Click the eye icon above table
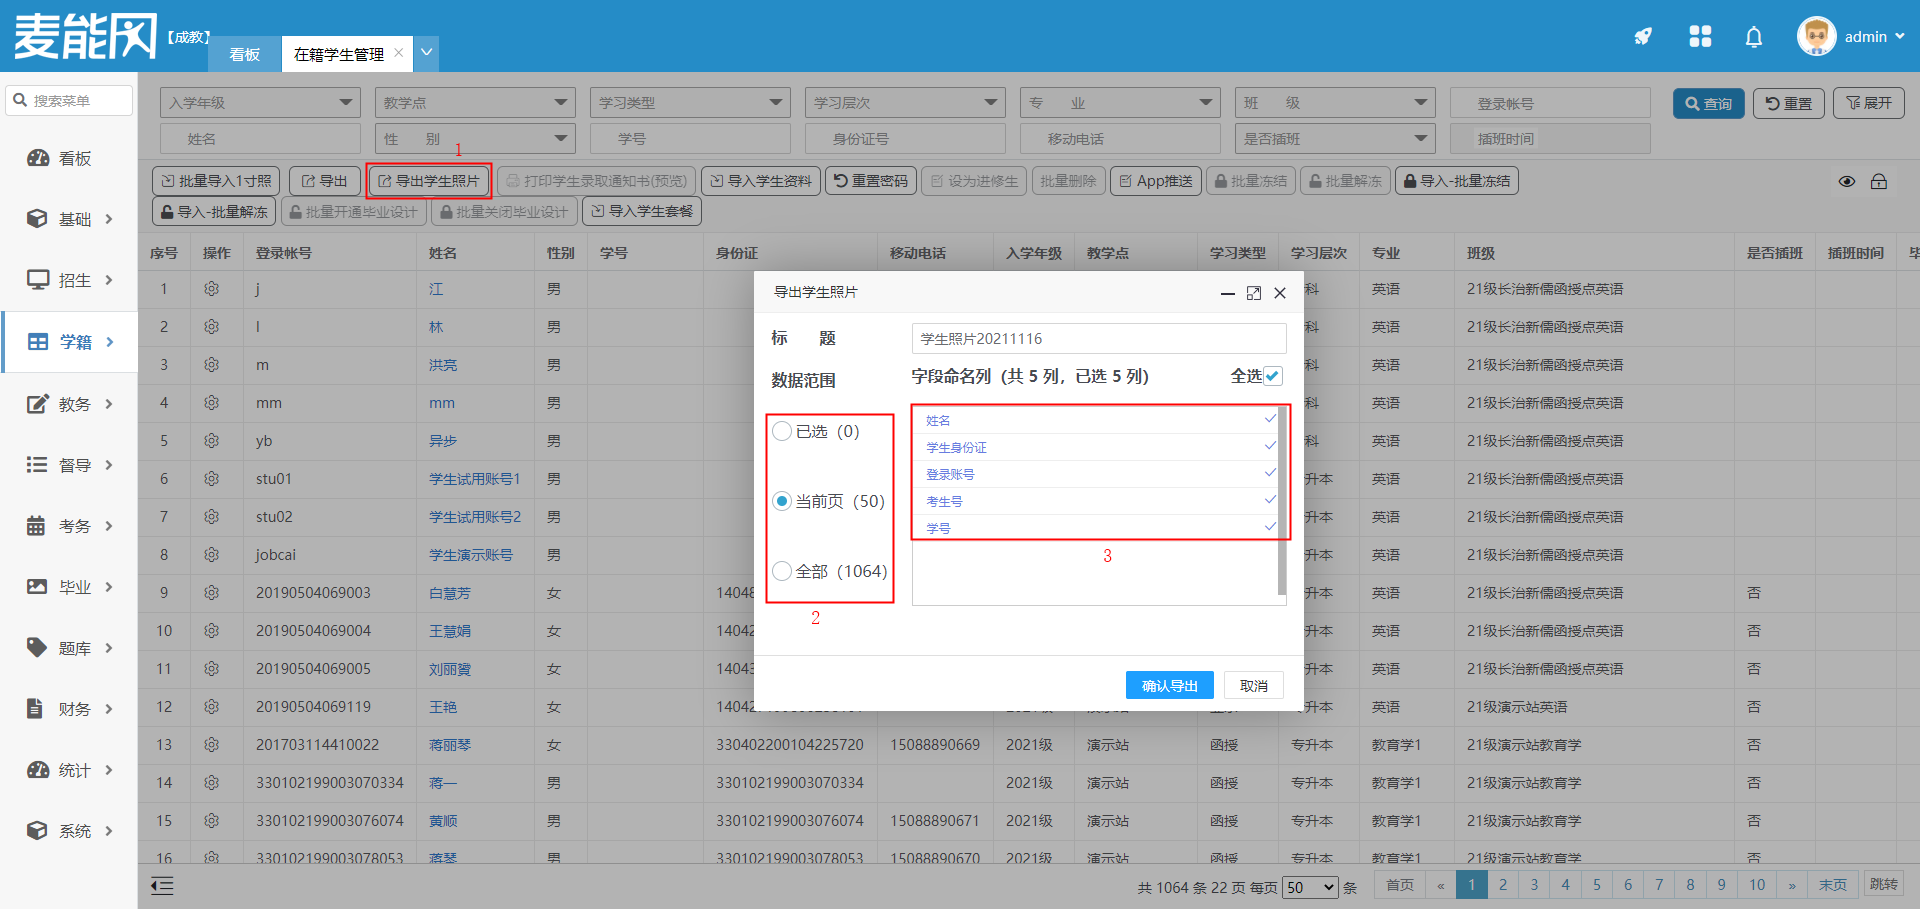 coord(1847,182)
